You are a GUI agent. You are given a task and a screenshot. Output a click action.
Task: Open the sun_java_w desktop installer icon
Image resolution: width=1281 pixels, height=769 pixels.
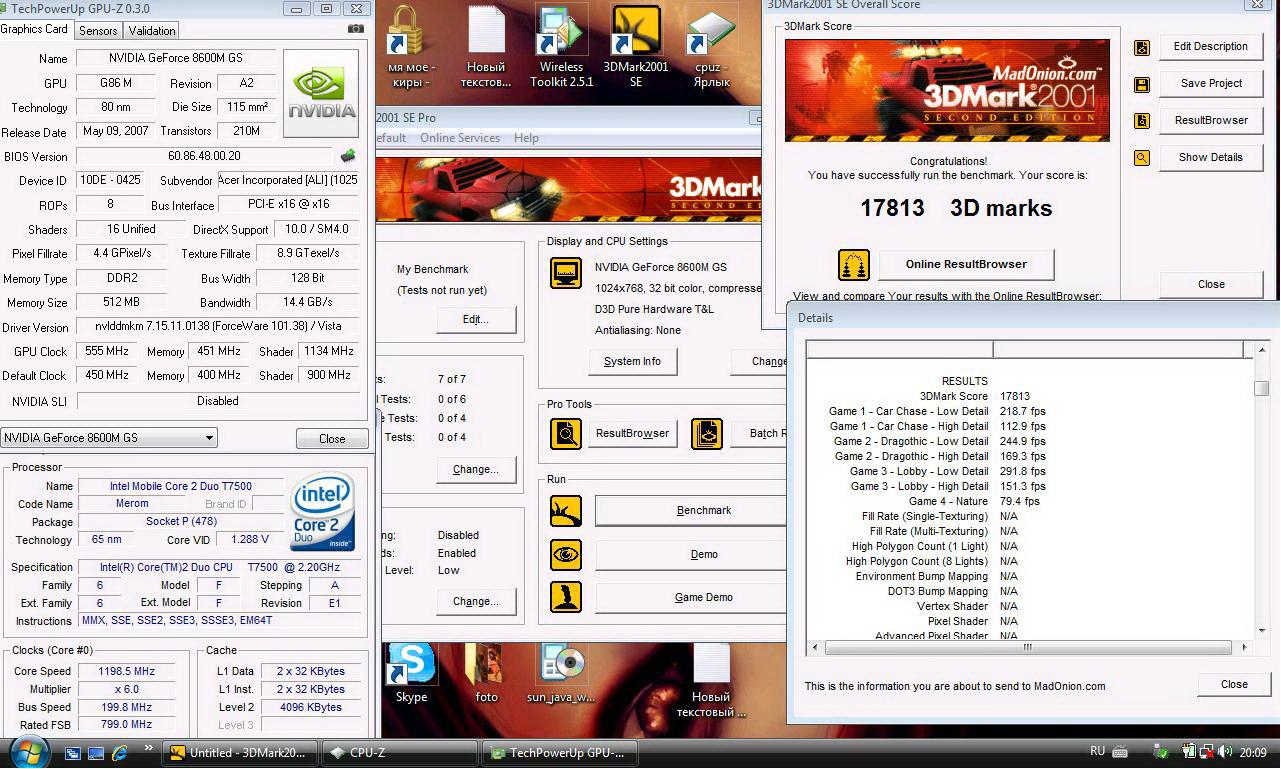point(561,673)
